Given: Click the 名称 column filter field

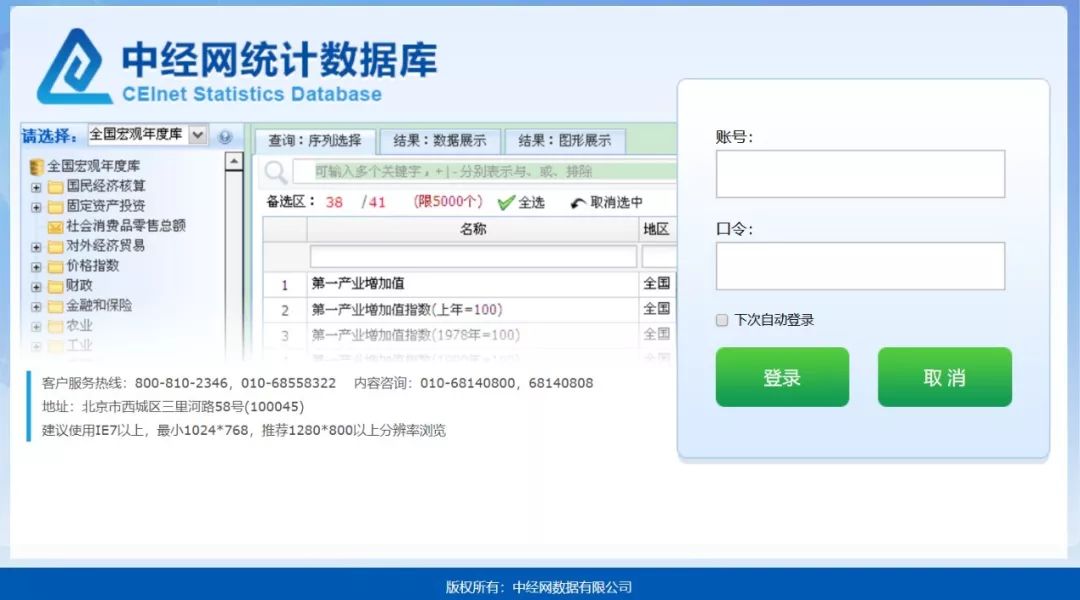Looking at the screenshot, I should coord(473,257).
